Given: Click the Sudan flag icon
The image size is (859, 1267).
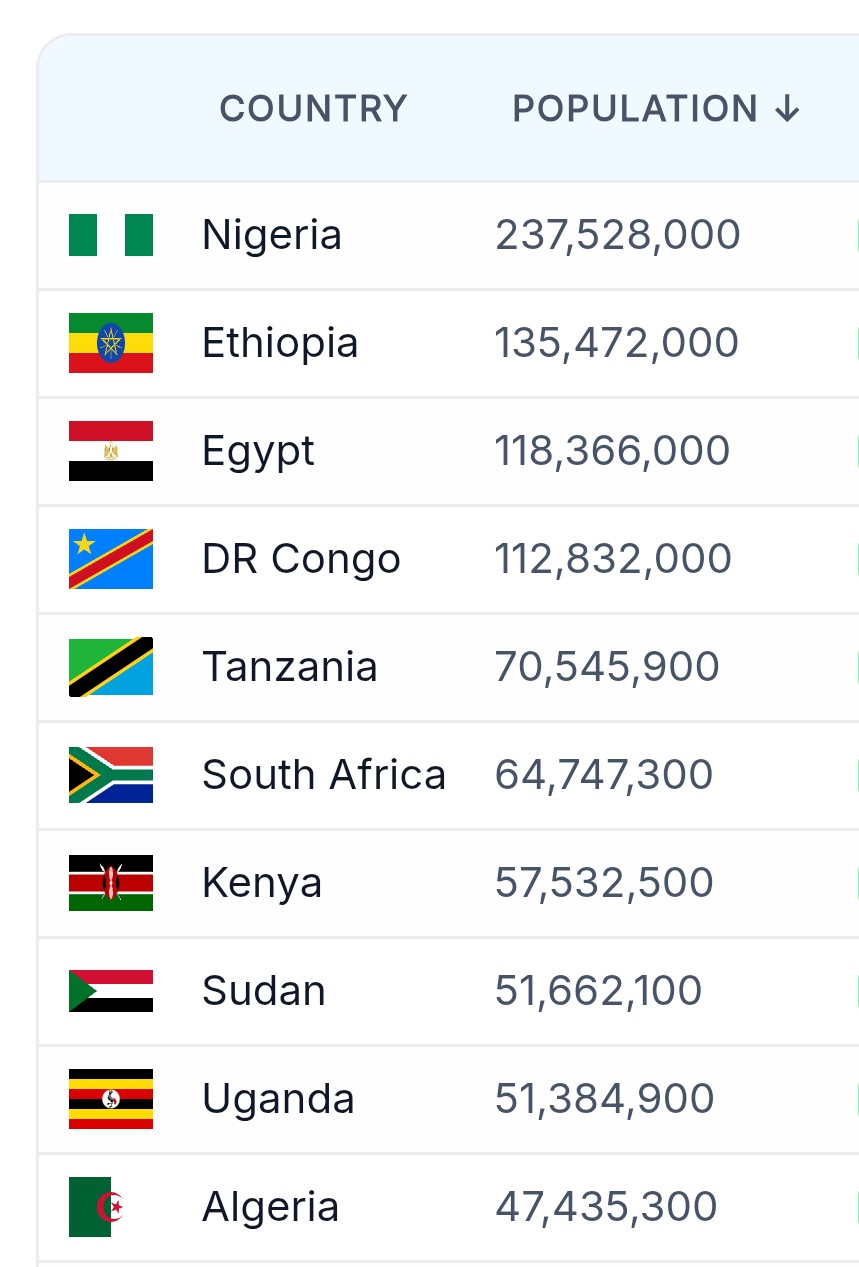Looking at the screenshot, I should pyautogui.click(x=111, y=991).
